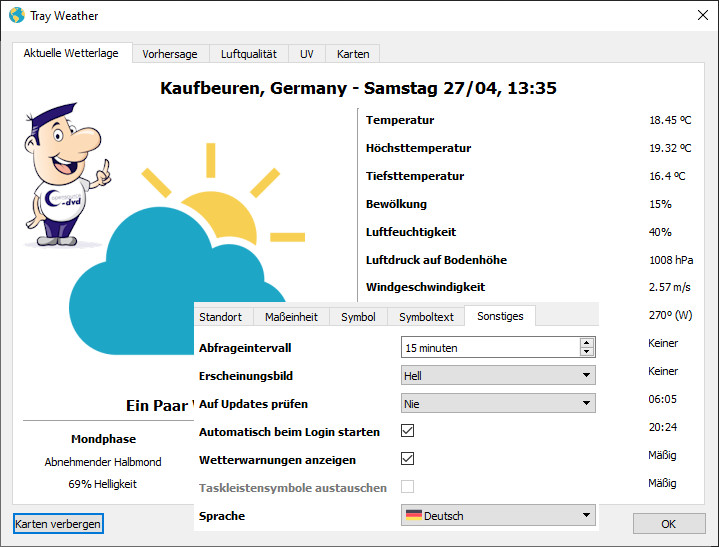Open the Erscheinungsbild dropdown set to Hell

pos(497,376)
